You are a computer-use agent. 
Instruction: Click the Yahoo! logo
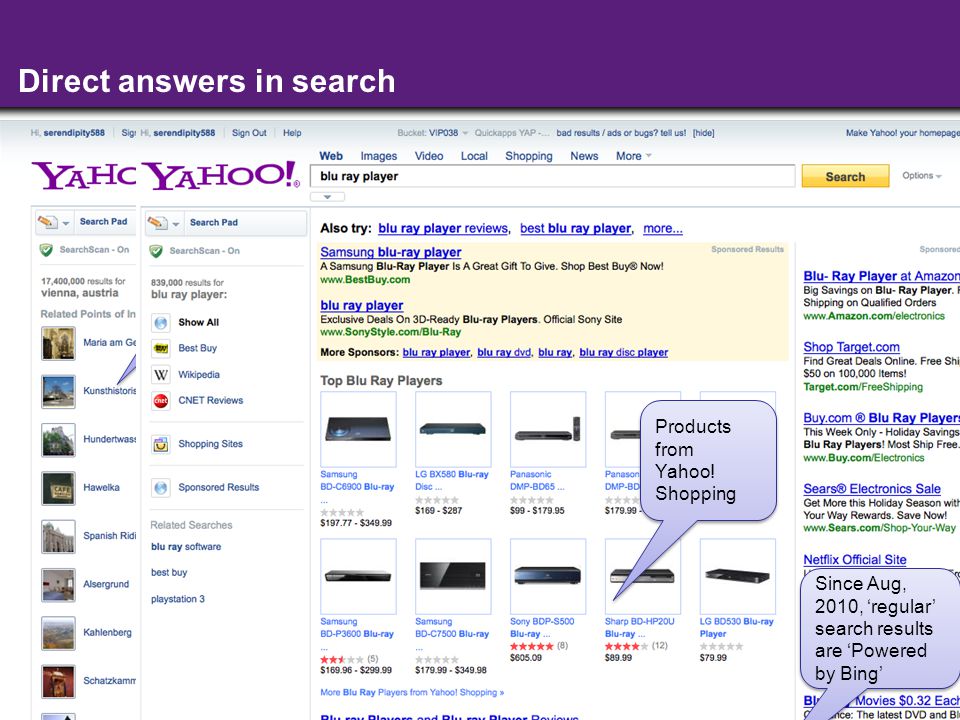coord(221,176)
